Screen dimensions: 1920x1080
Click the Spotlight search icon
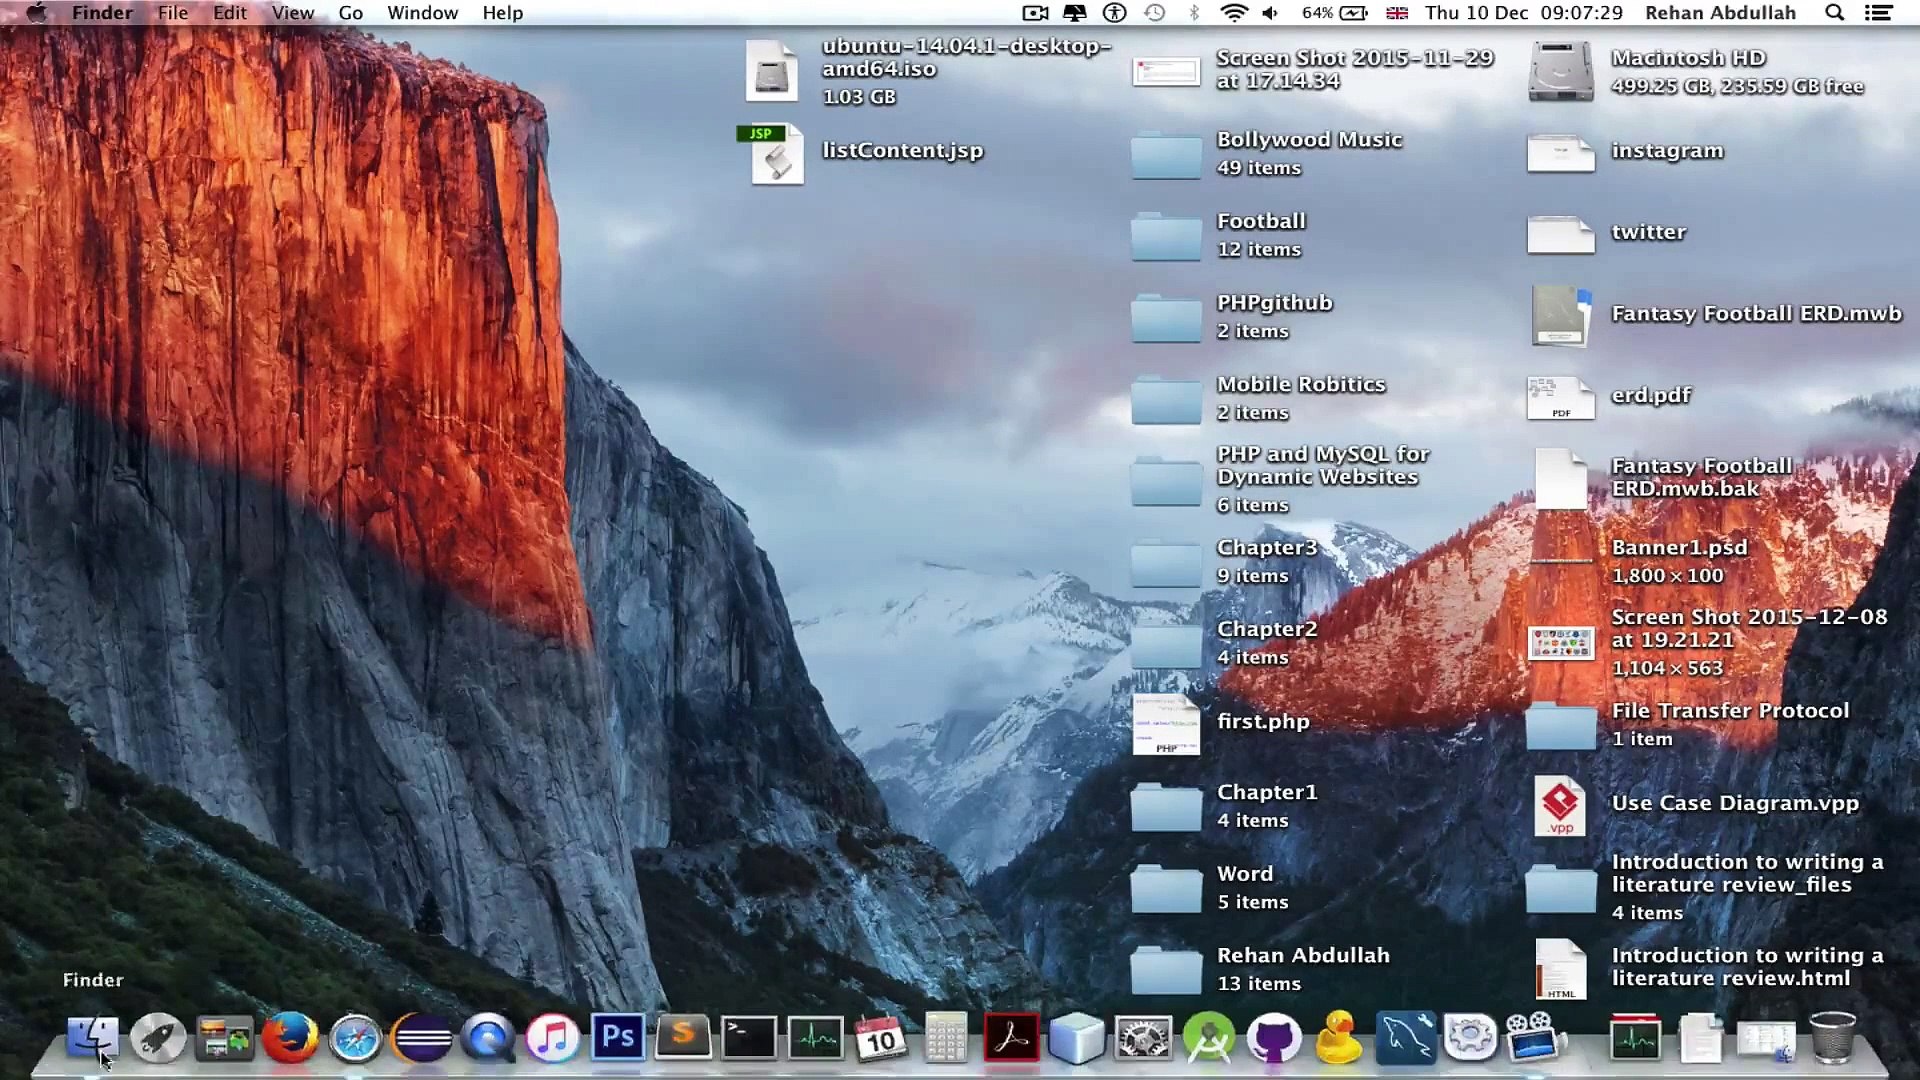(x=1834, y=13)
